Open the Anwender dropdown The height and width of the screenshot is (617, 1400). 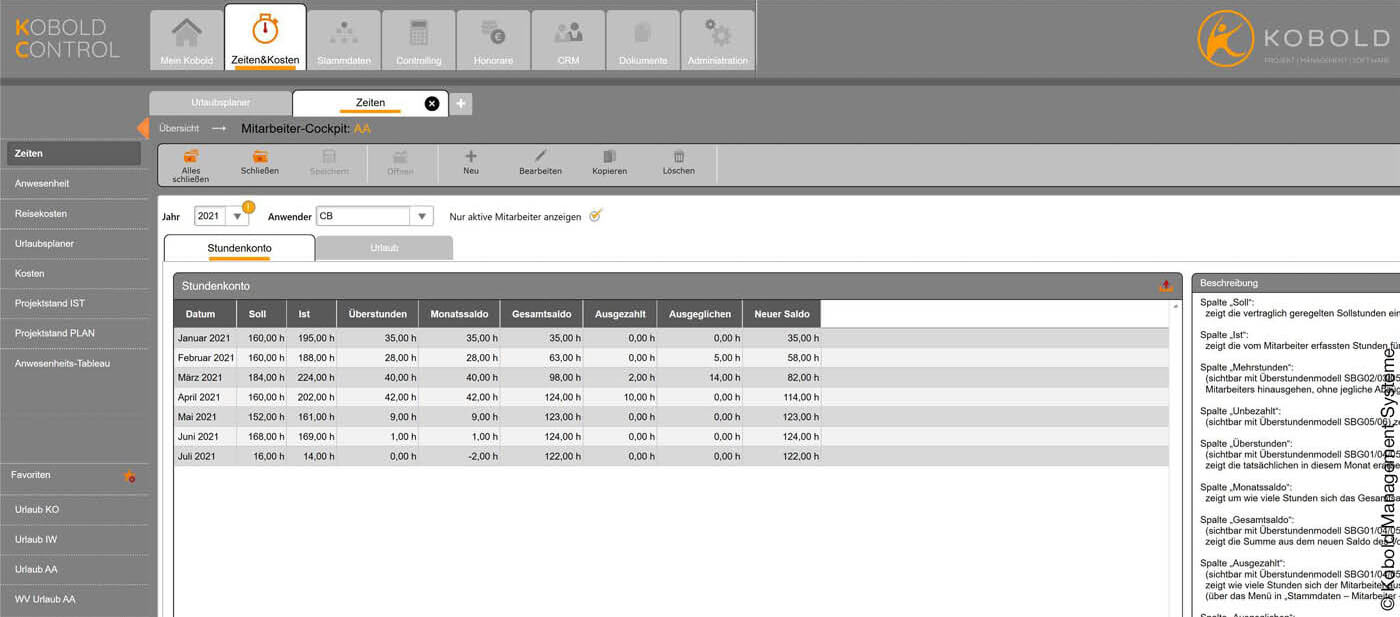pos(422,215)
